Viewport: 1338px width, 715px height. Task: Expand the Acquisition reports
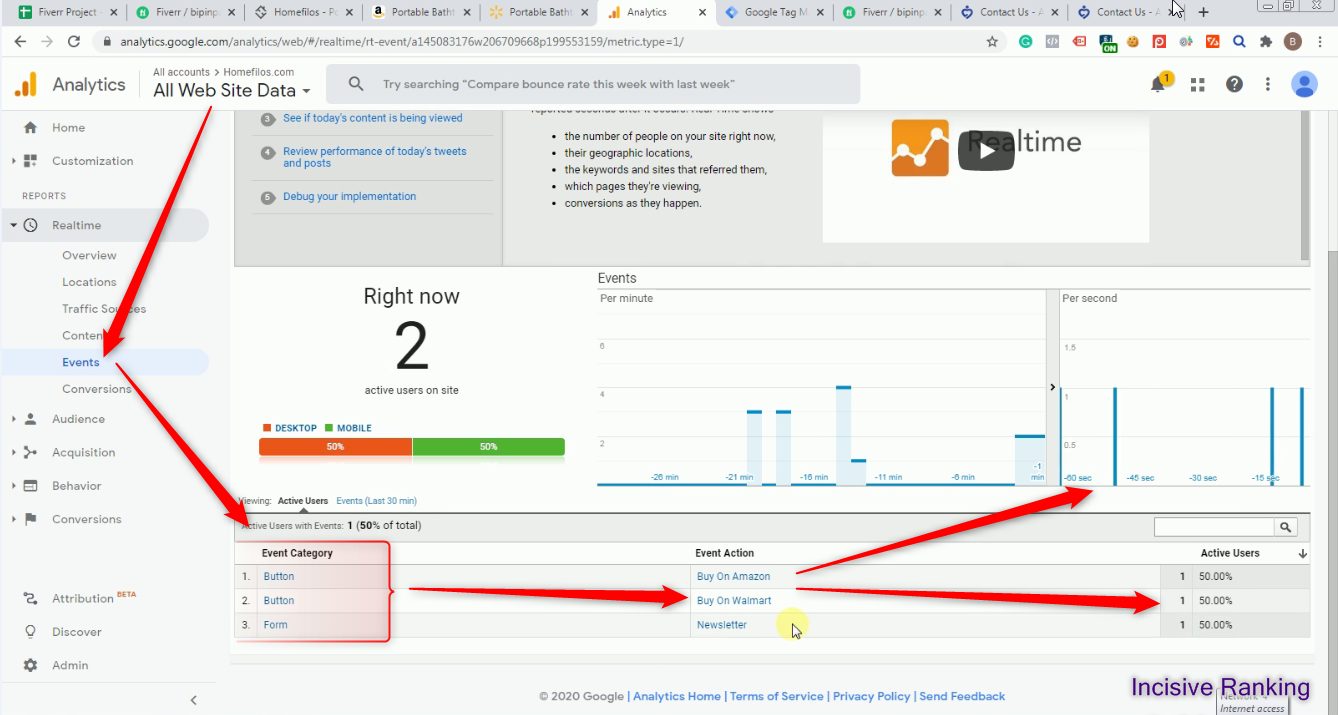point(13,452)
